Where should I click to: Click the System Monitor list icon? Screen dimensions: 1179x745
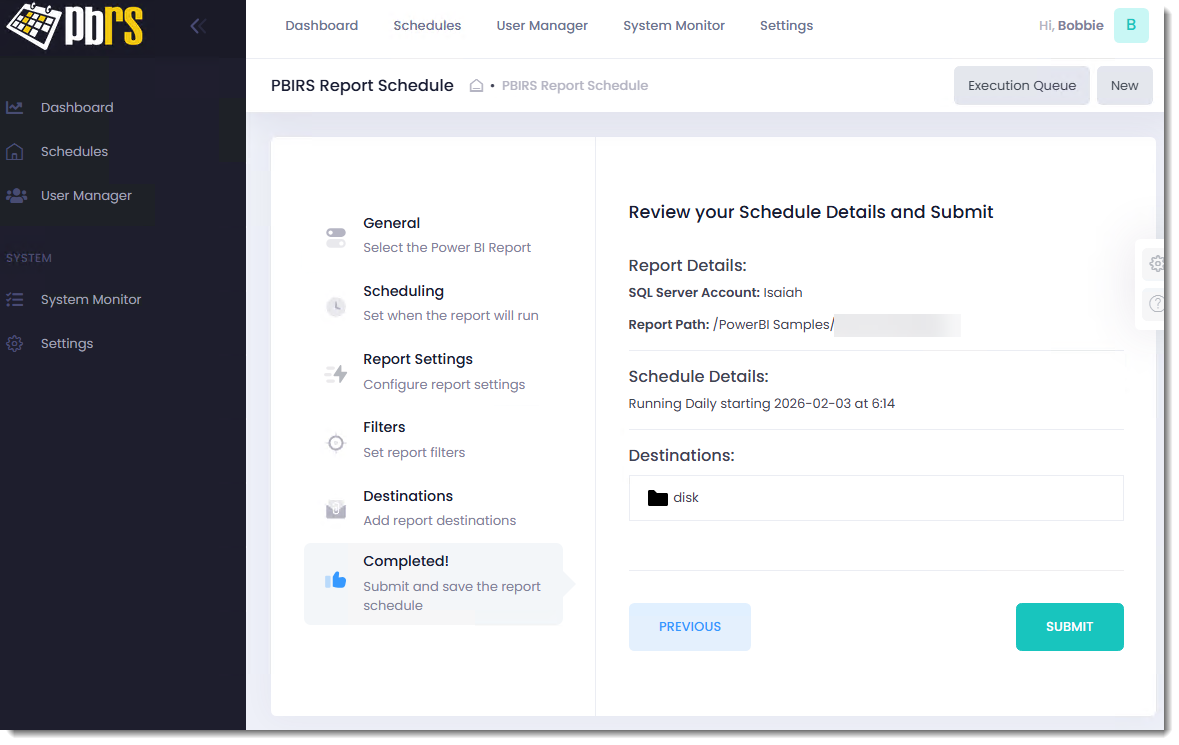coord(15,300)
